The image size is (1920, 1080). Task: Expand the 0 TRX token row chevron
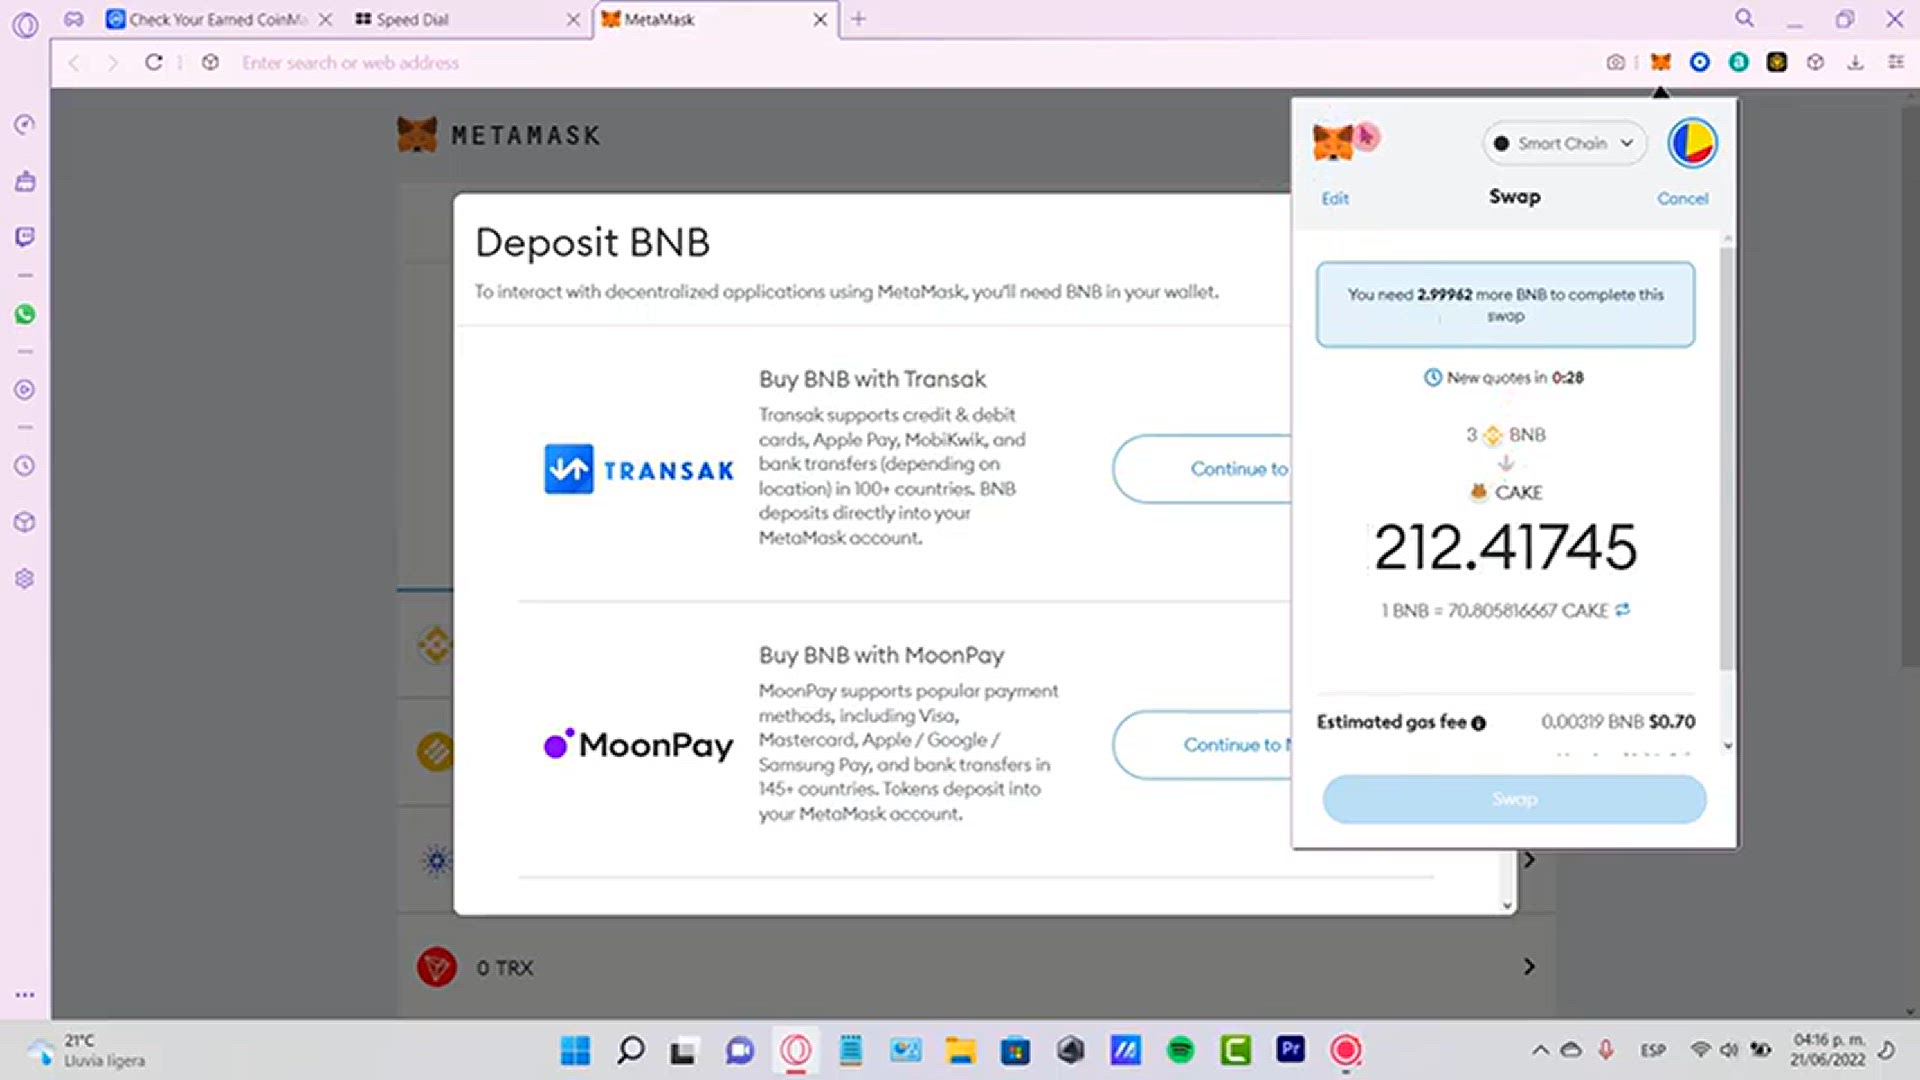1528,967
